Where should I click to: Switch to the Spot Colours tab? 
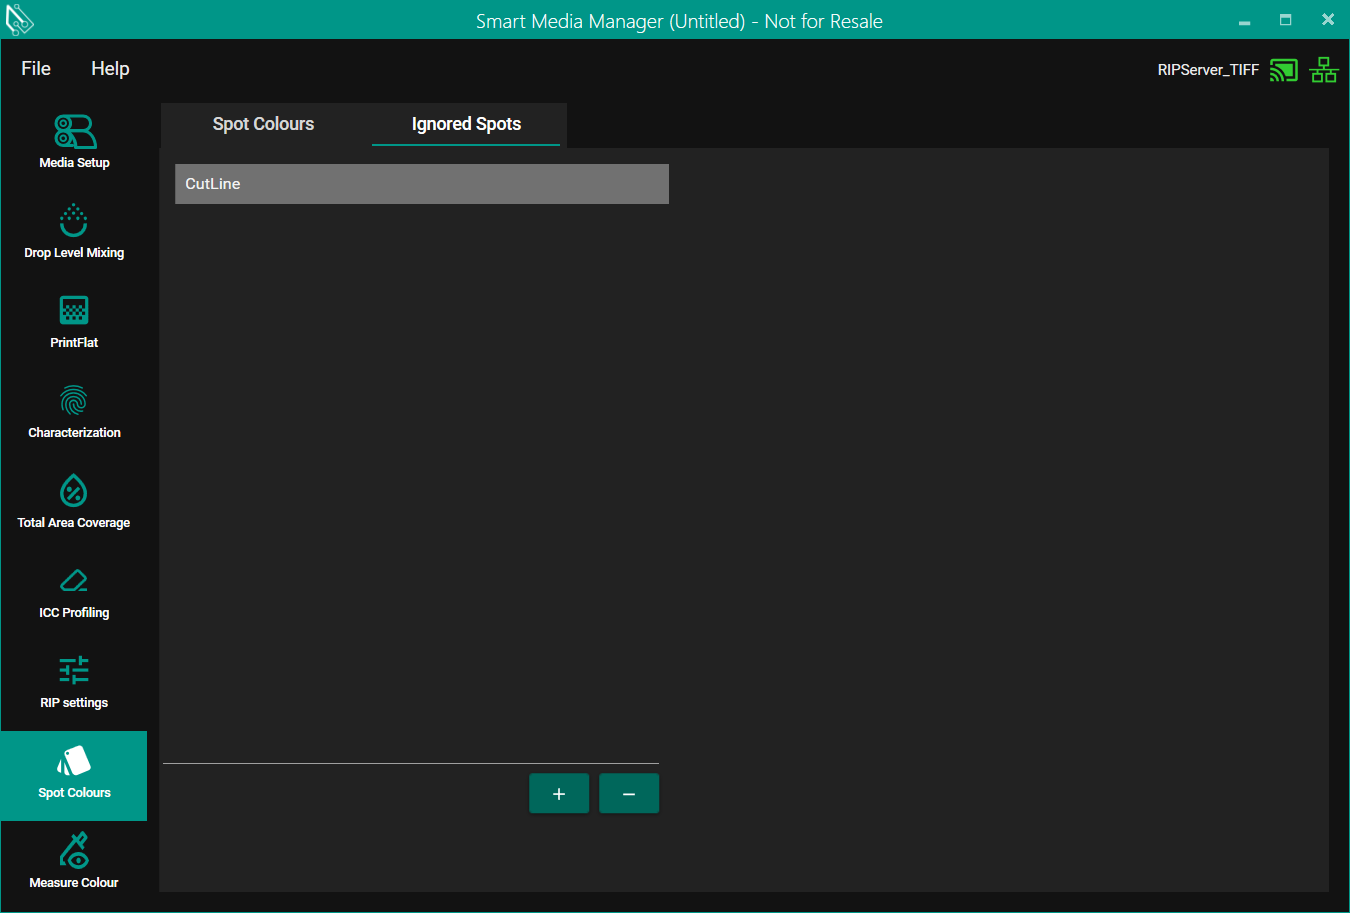[263, 124]
